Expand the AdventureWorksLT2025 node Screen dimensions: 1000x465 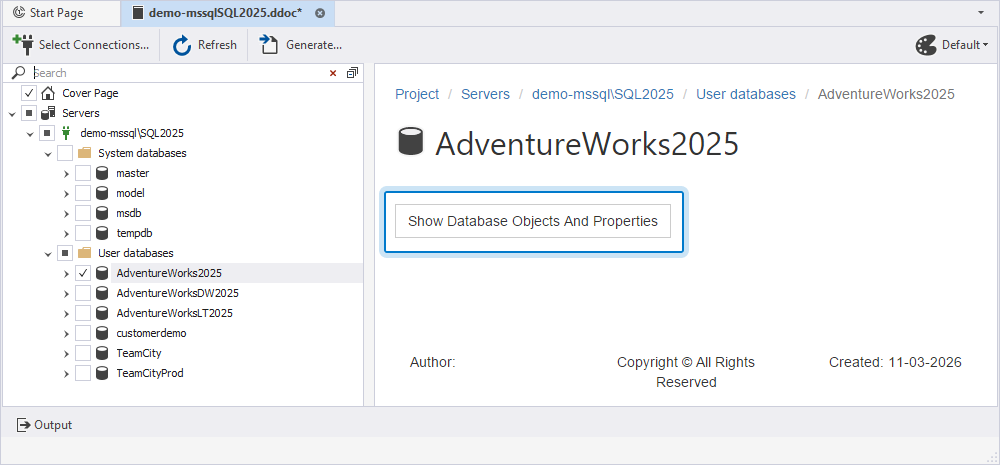(x=66, y=313)
